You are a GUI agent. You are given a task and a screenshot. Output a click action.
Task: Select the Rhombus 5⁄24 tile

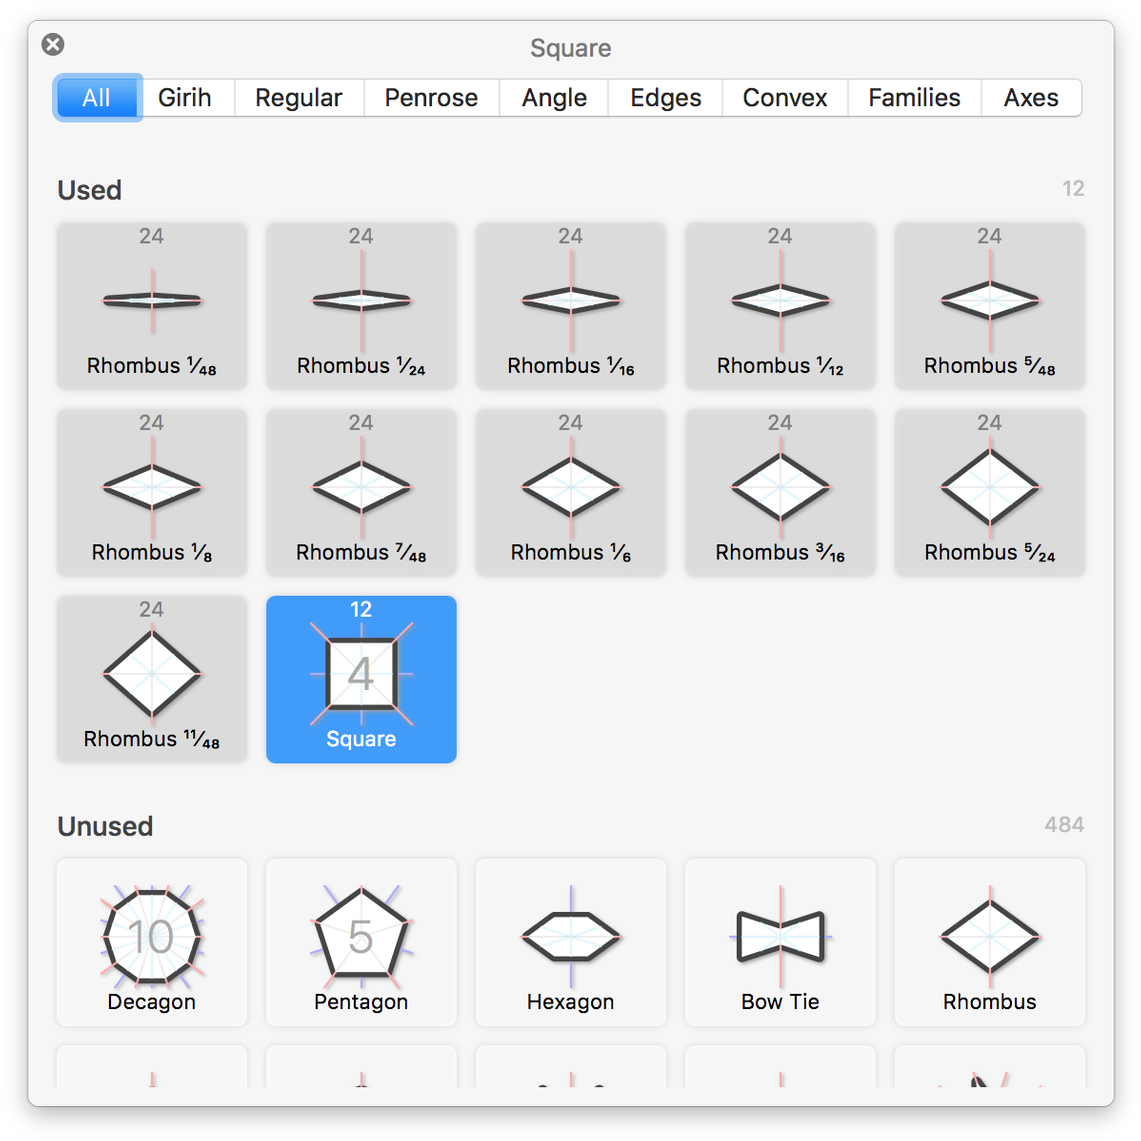tap(989, 492)
